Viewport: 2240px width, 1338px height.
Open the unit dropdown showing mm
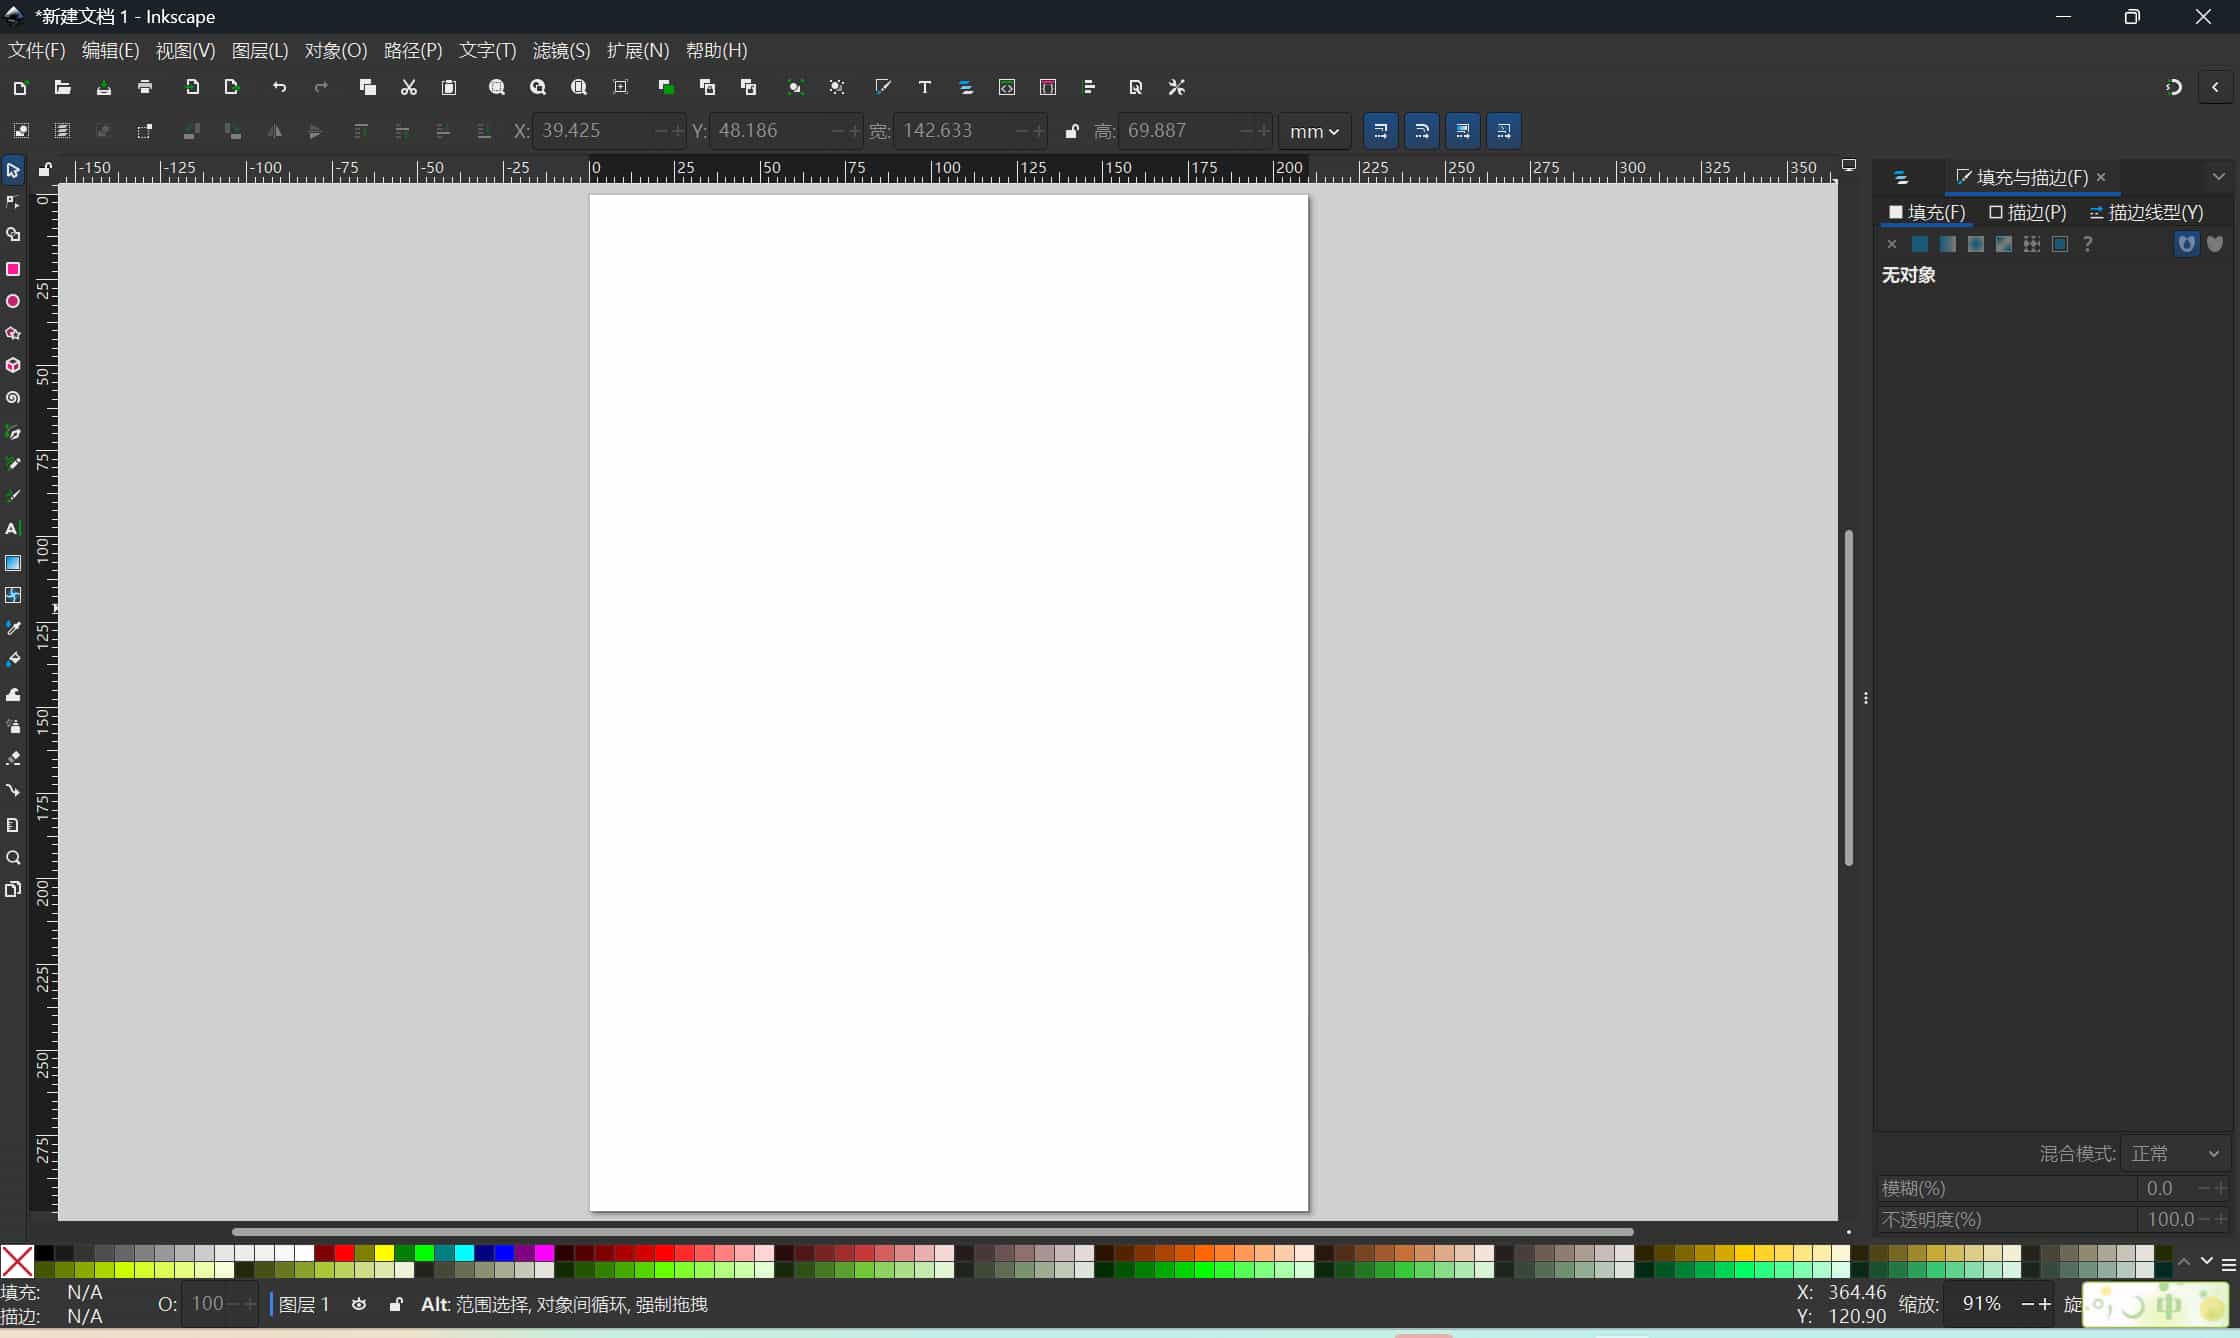[x=1313, y=131]
